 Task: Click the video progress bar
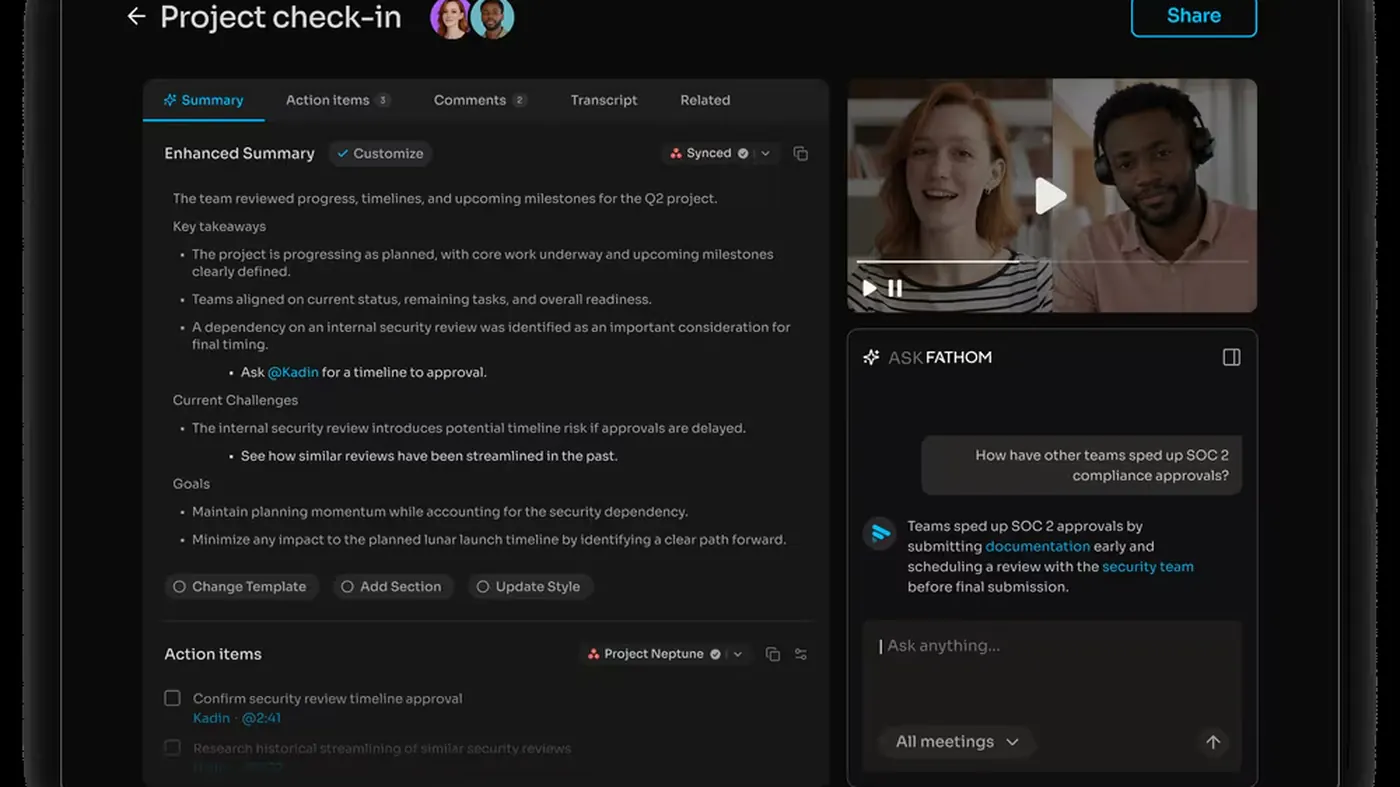point(1052,262)
